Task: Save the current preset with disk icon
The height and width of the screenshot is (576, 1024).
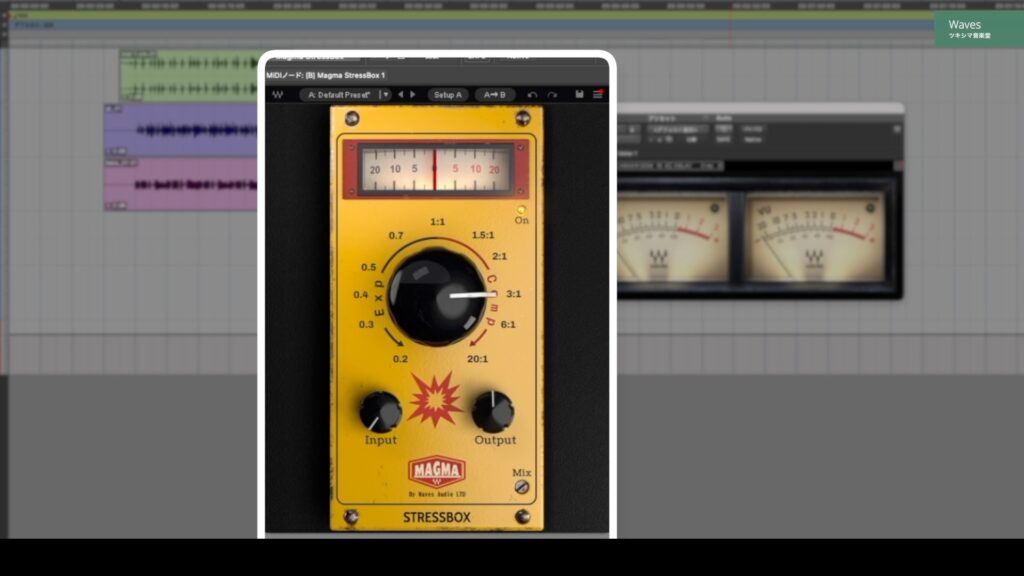Action: click(x=579, y=95)
